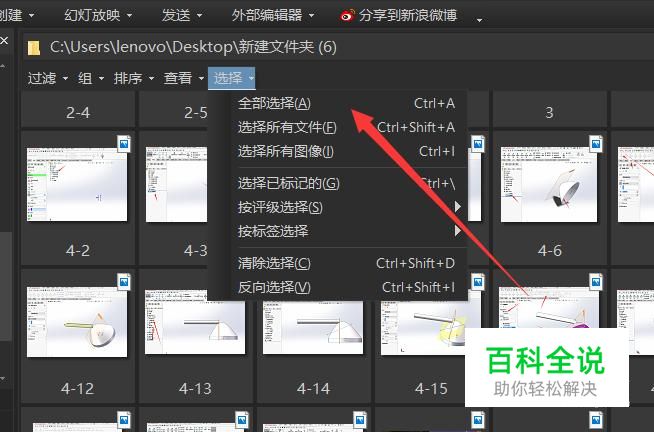Open the 幻灯放映 dropdown
This screenshot has height=432, width=654.
pos(98,15)
